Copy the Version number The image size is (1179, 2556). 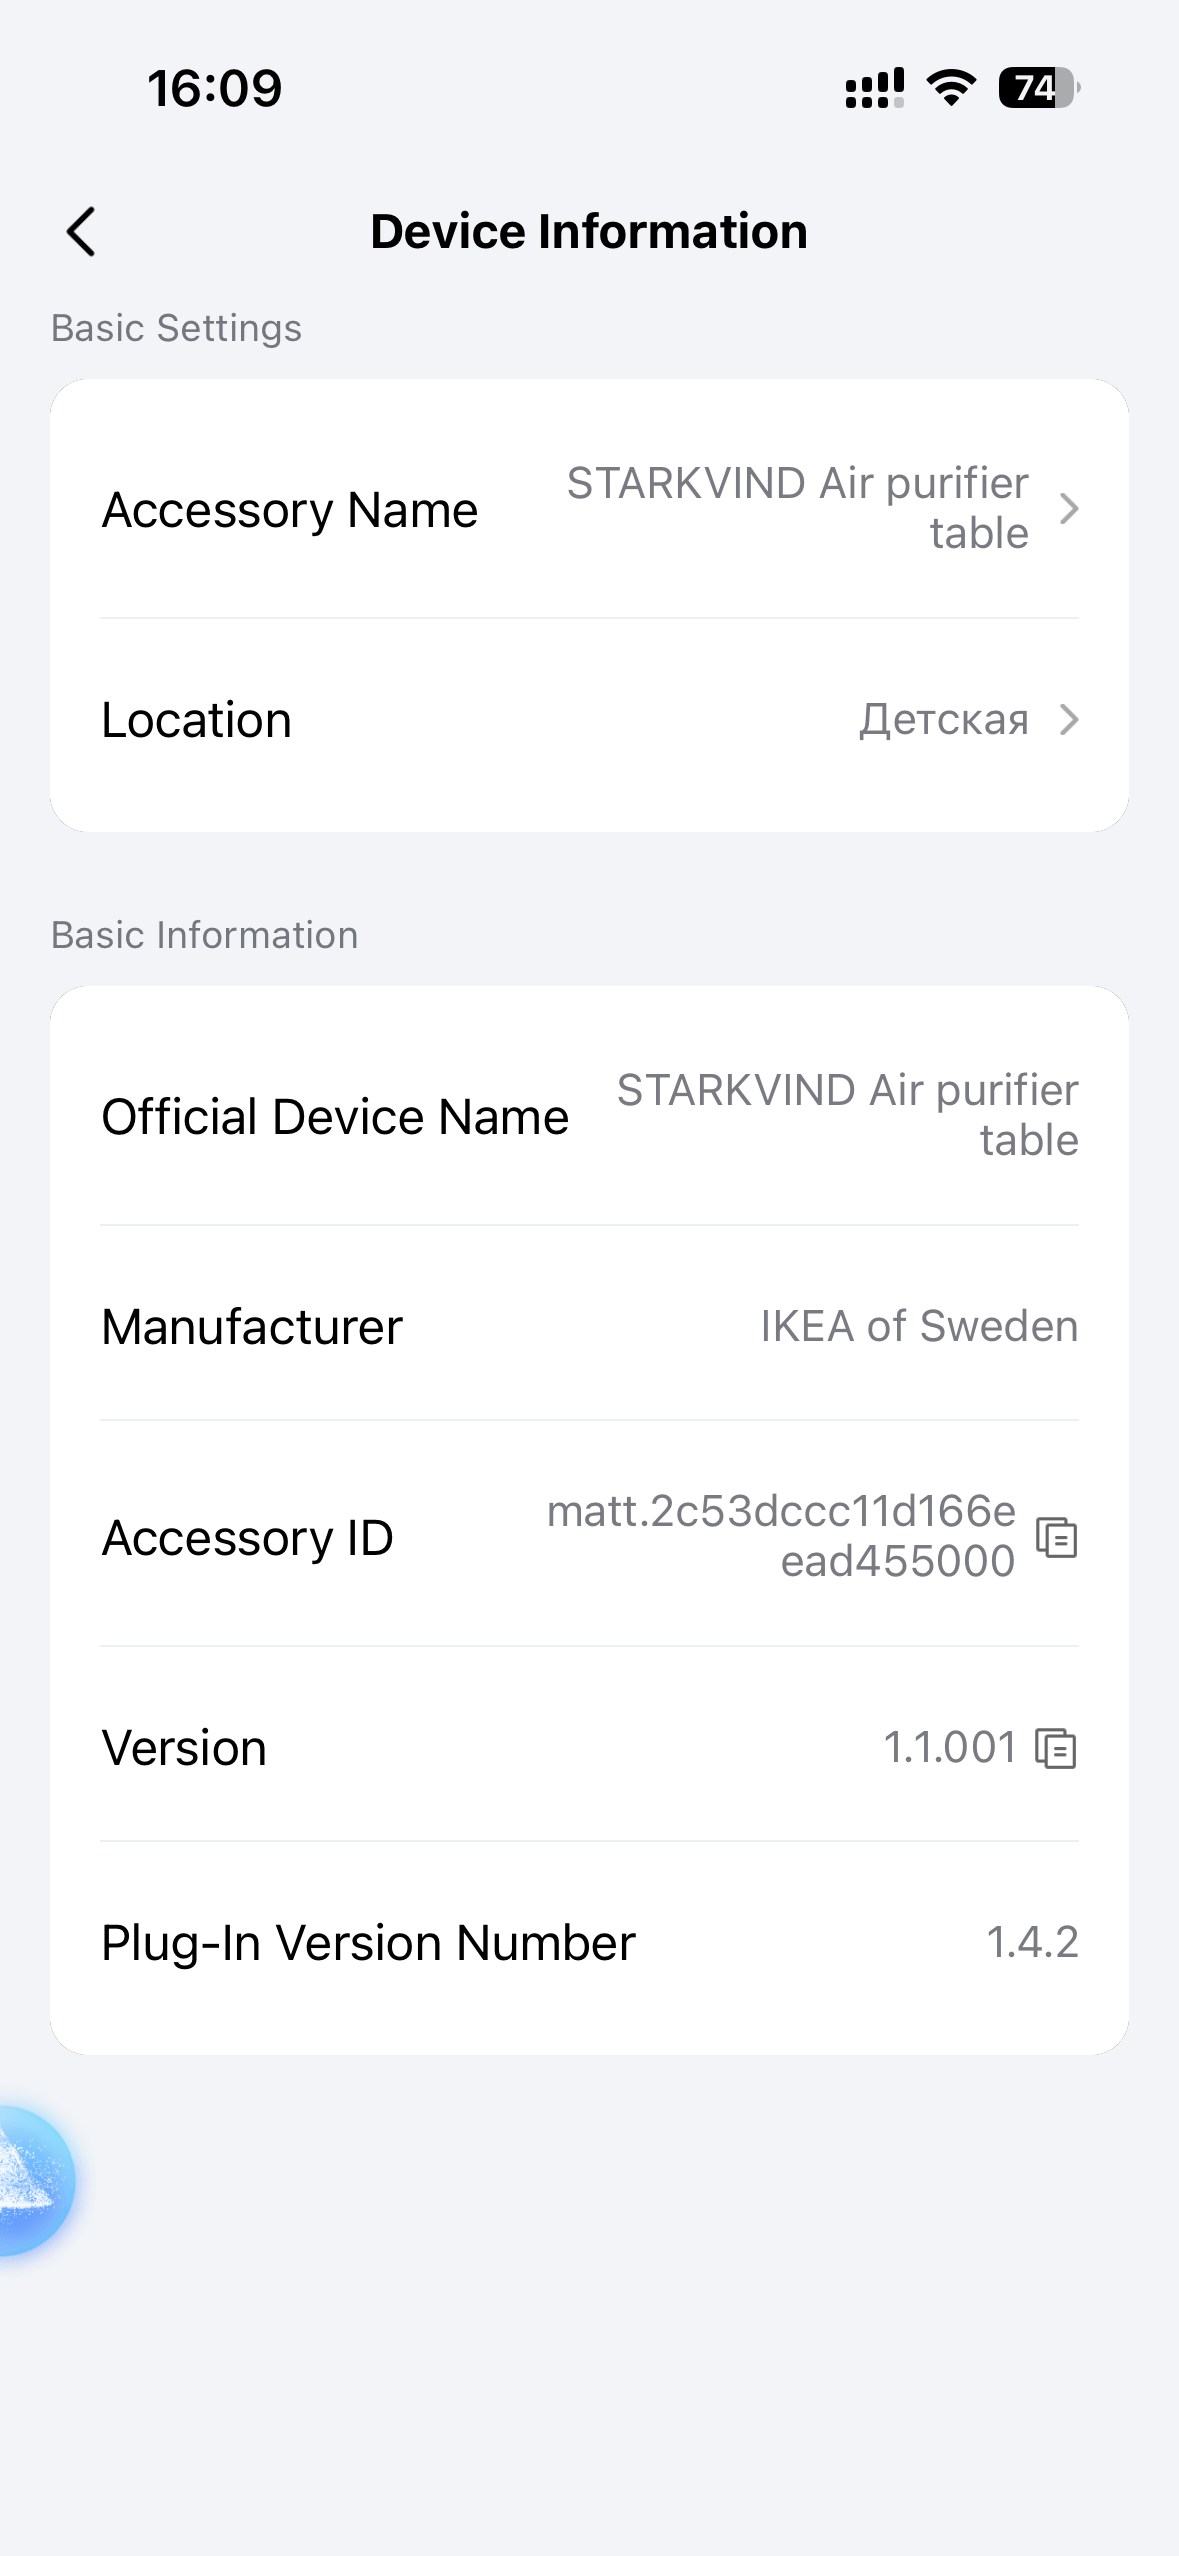[x=1056, y=1748]
